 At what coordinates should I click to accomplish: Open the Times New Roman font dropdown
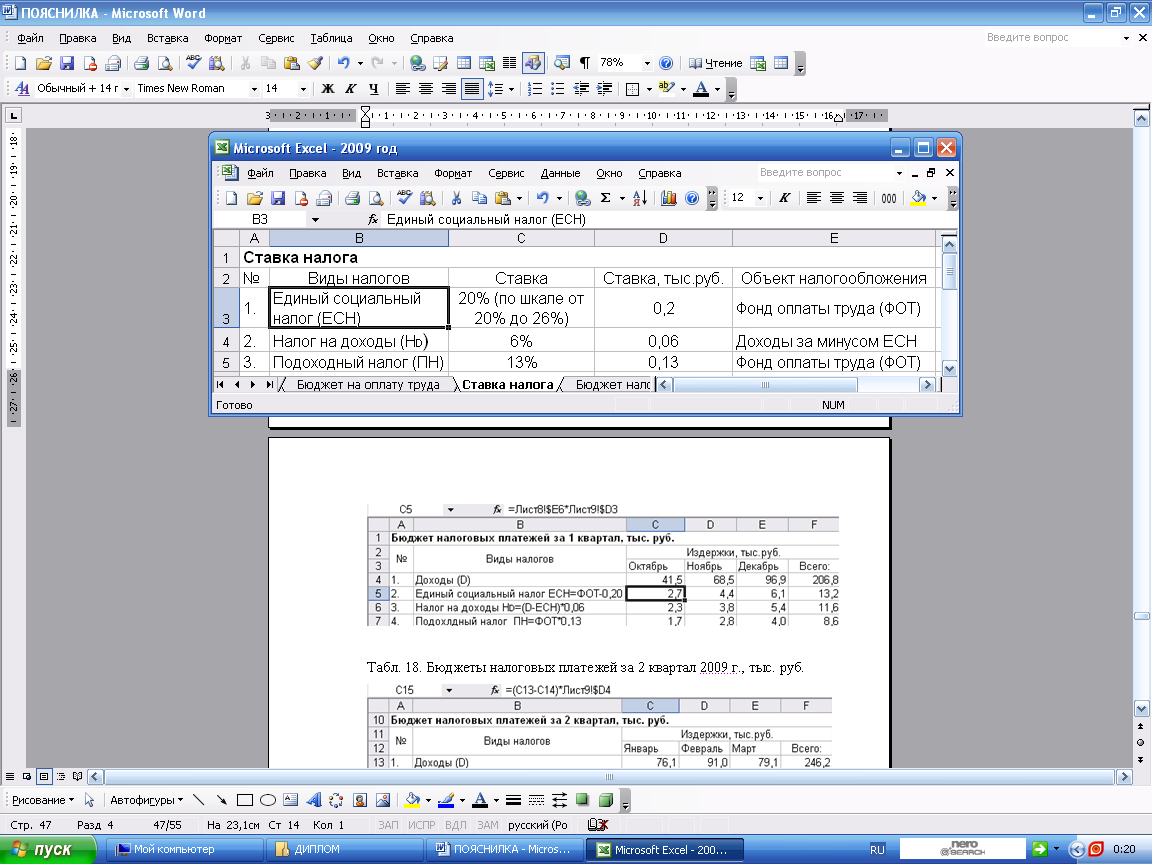[254, 89]
